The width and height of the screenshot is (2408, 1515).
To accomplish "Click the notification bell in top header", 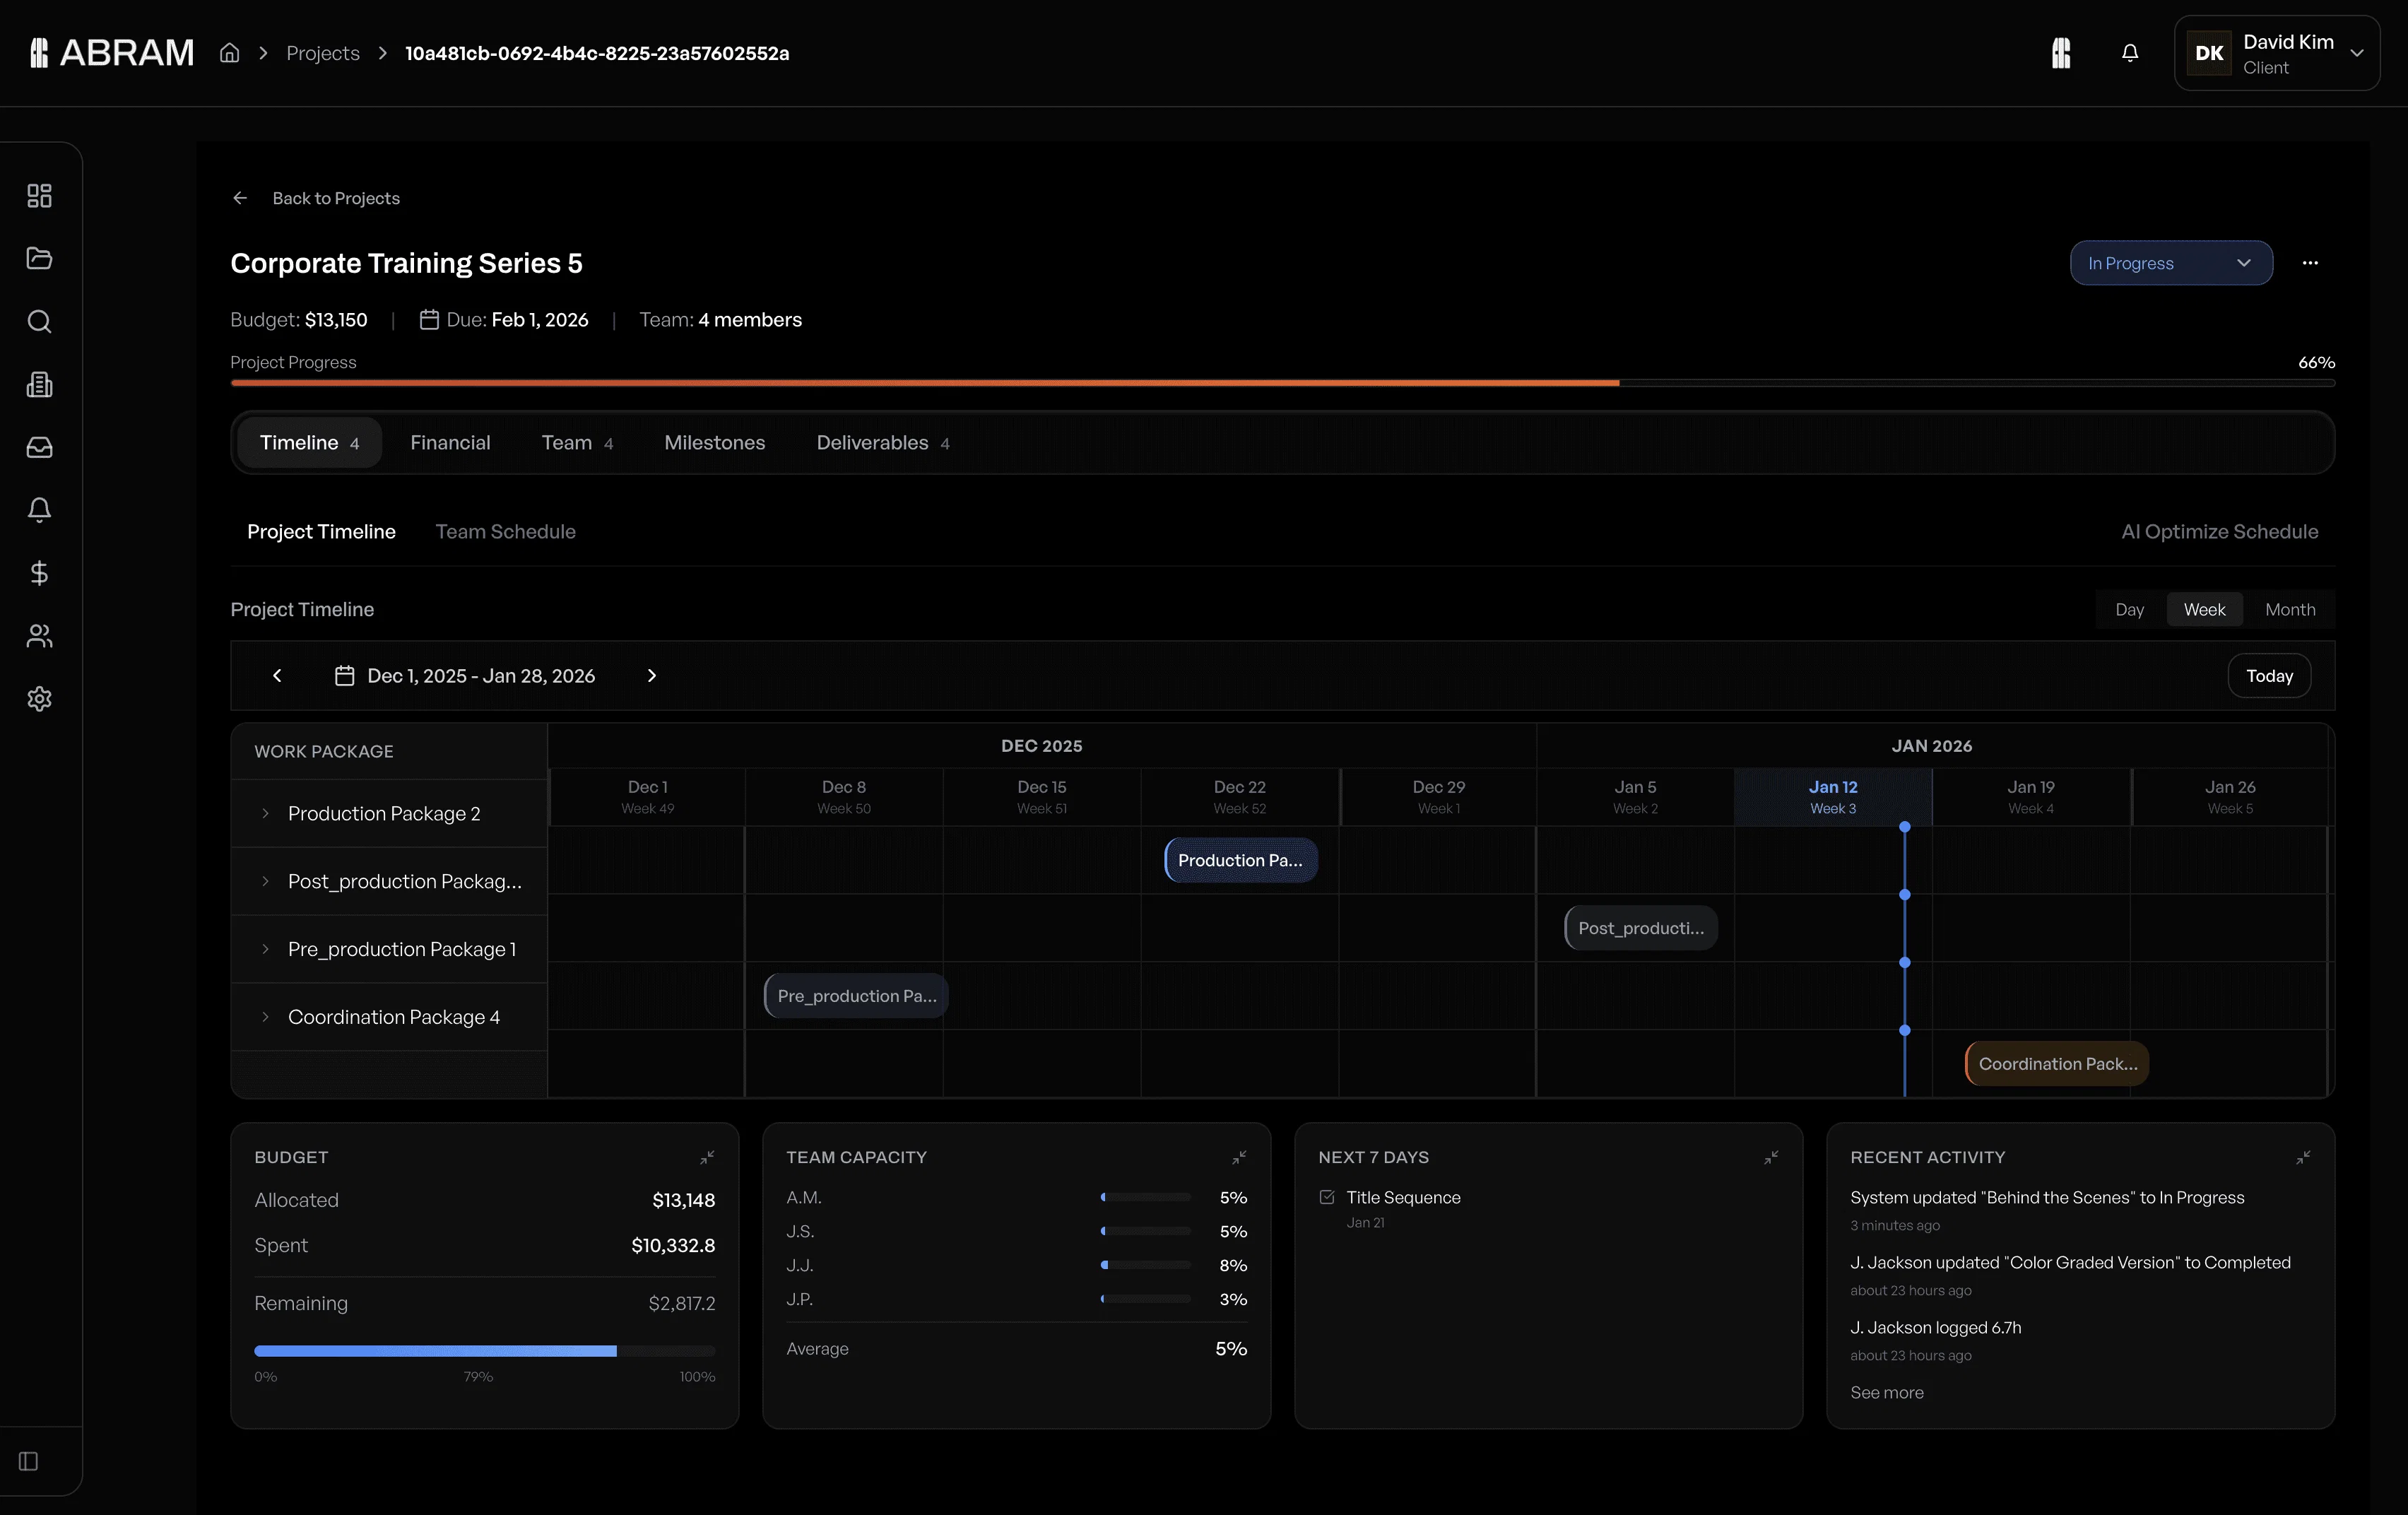I will click(x=2130, y=53).
